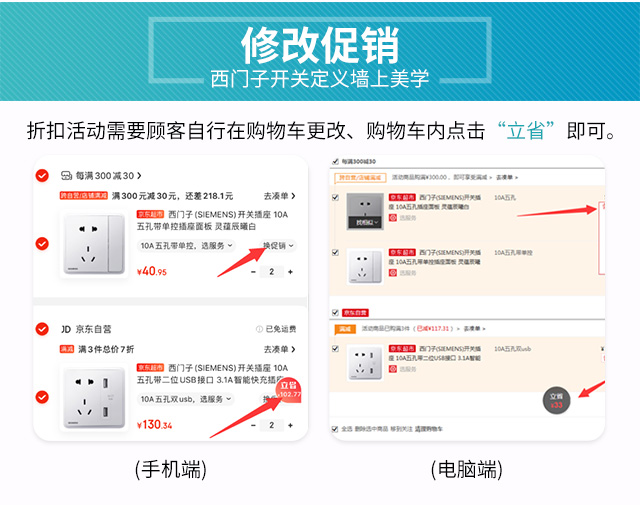This screenshot has height=505, width=640.
Task: Click the dark 立省 ¥33 circle badge
Action: pos(556,400)
